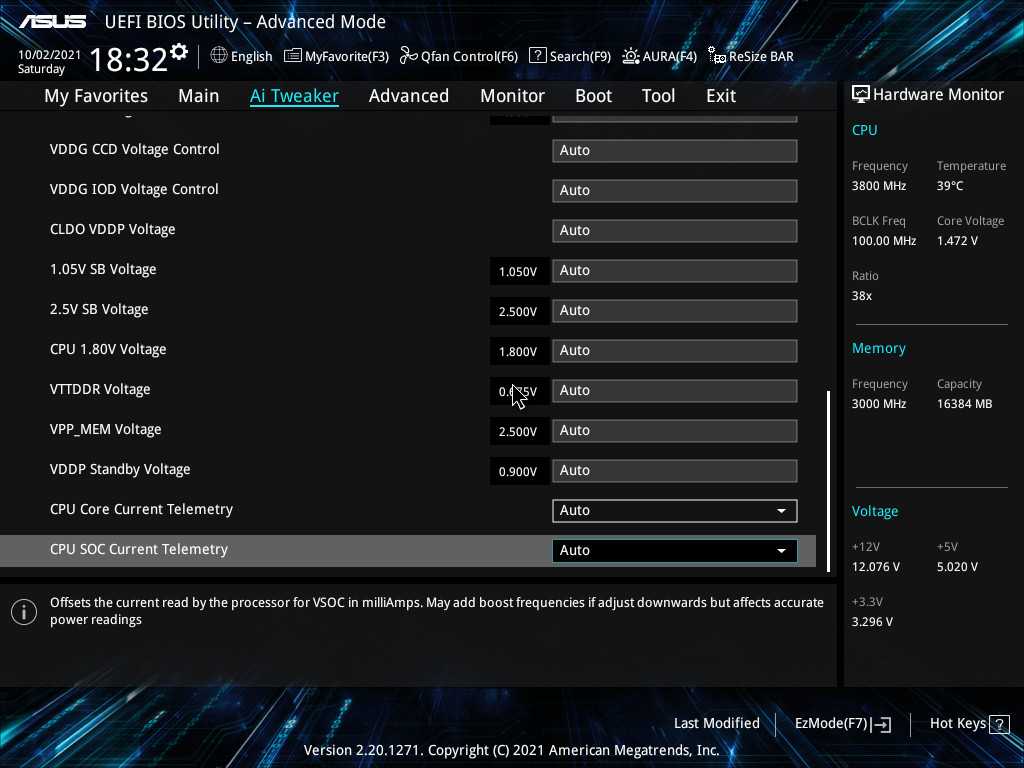
Task: Click the info icon beside help description
Action: click(x=24, y=611)
